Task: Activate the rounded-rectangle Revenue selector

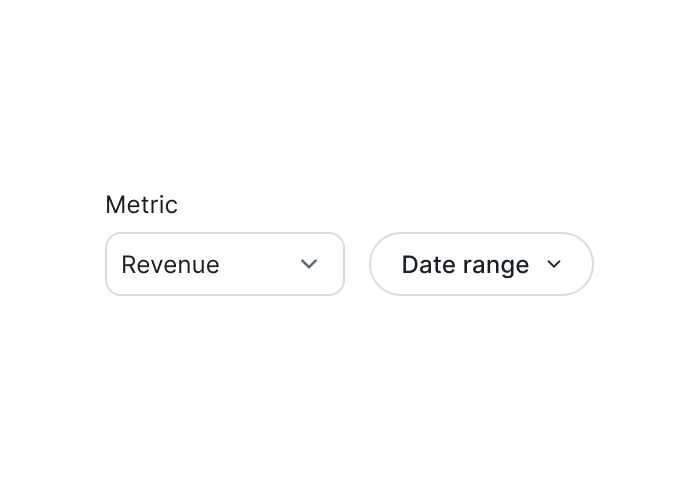Action: pyautogui.click(x=225, y=264)
